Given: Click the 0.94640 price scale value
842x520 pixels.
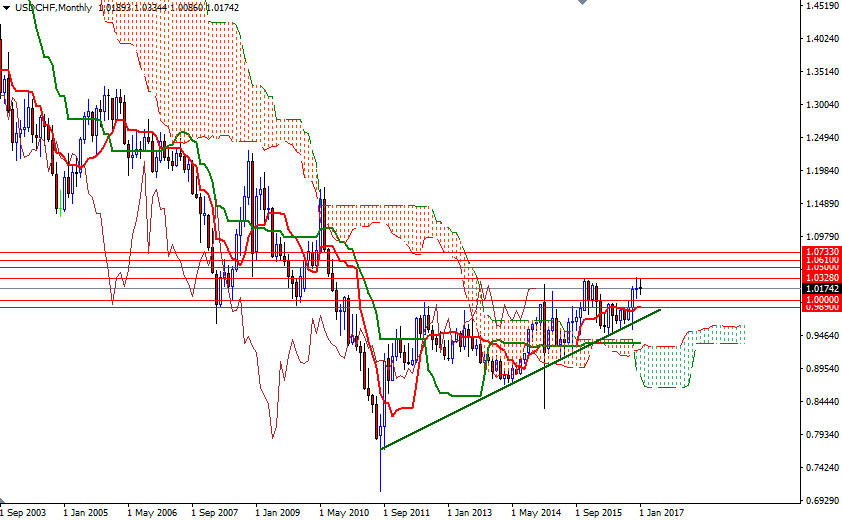Looking at the screenshot, I should click(822, 336).
